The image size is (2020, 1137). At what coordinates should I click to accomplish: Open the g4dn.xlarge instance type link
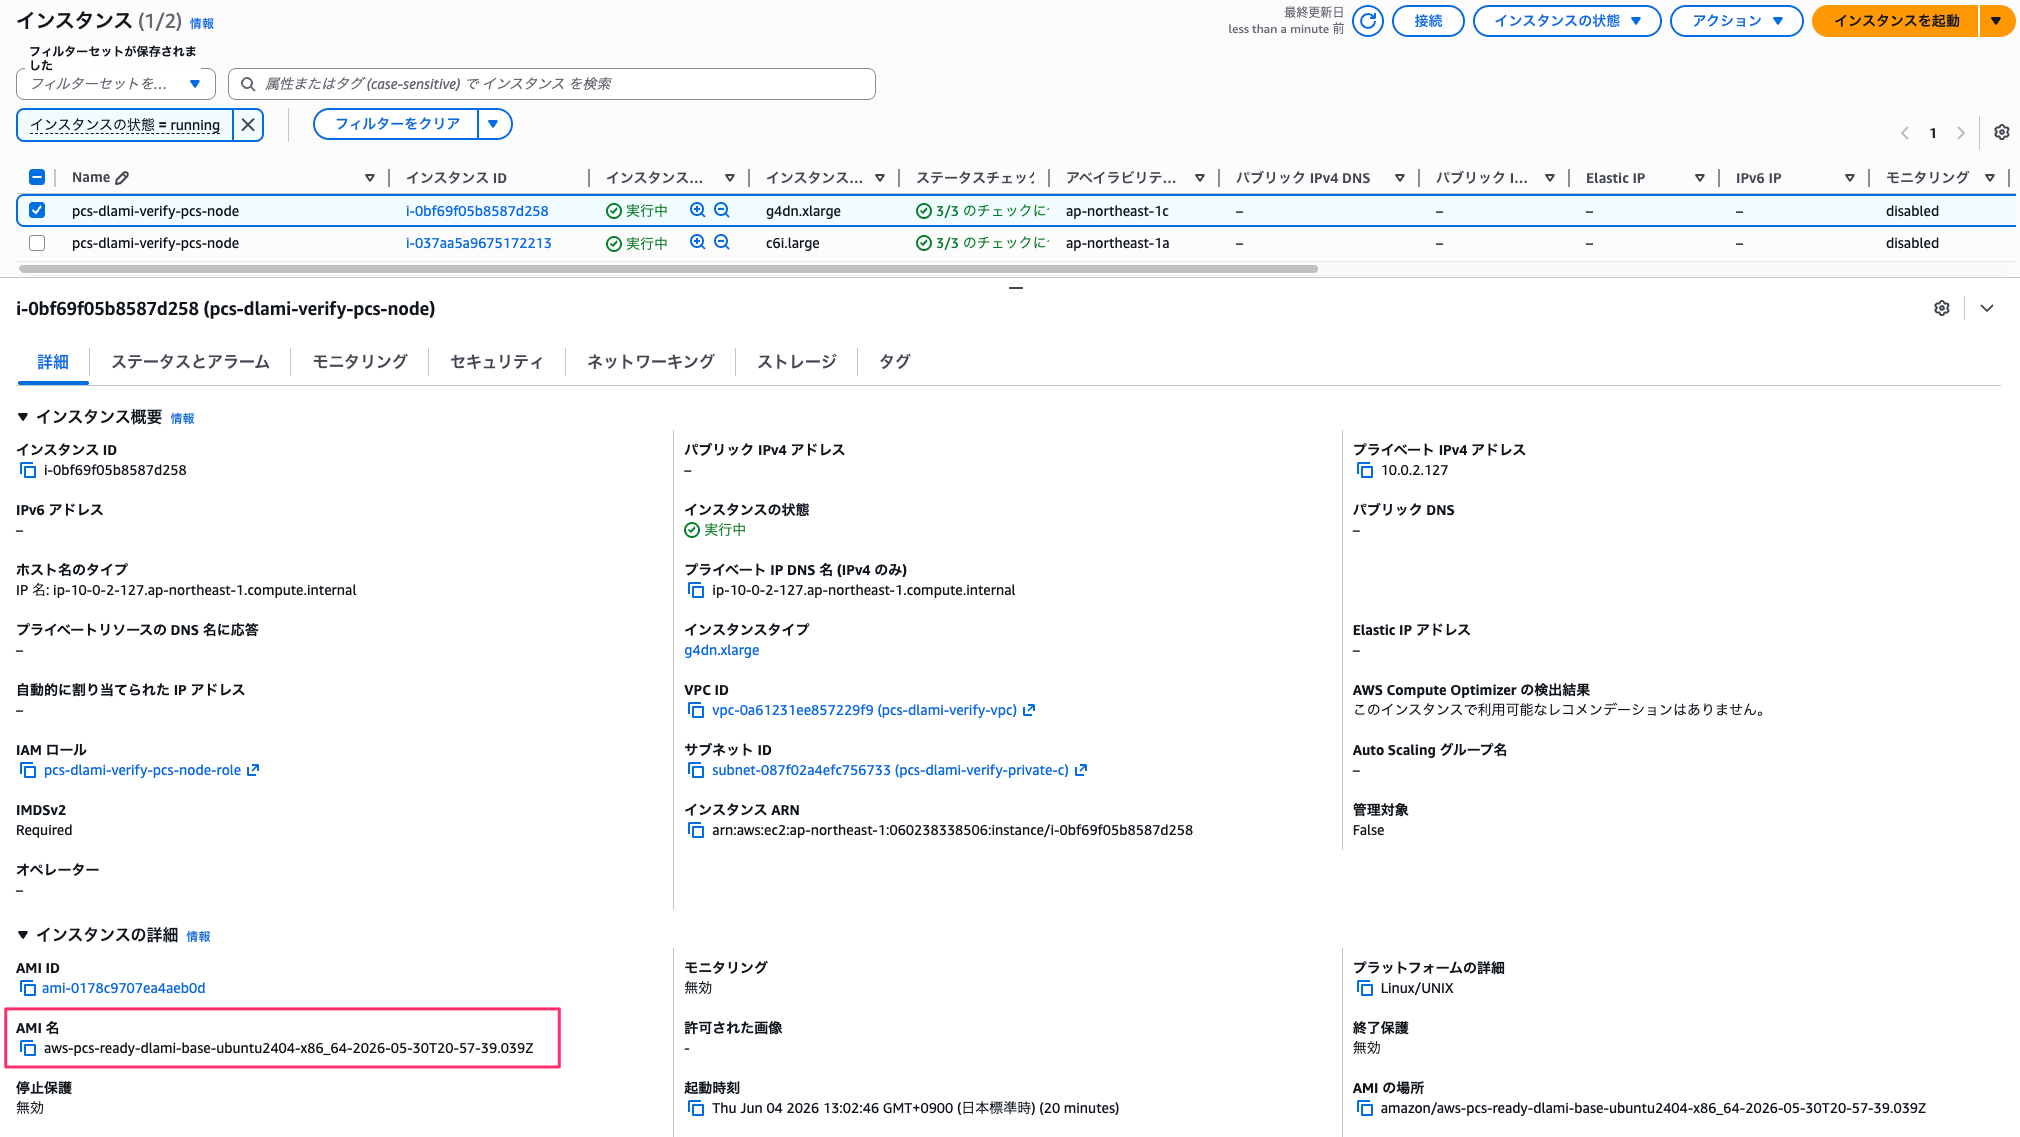[722, 650]
